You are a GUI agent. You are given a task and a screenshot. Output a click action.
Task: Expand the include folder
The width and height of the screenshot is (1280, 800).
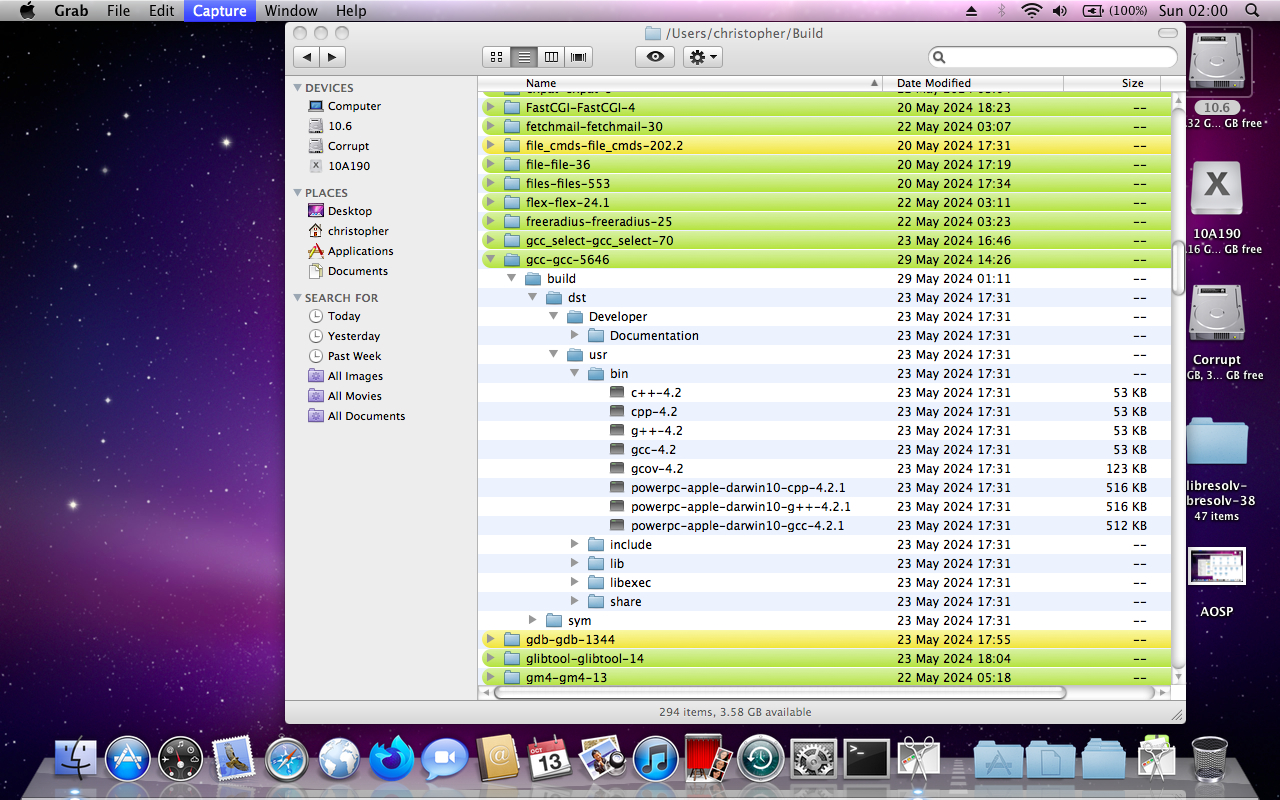574,544
